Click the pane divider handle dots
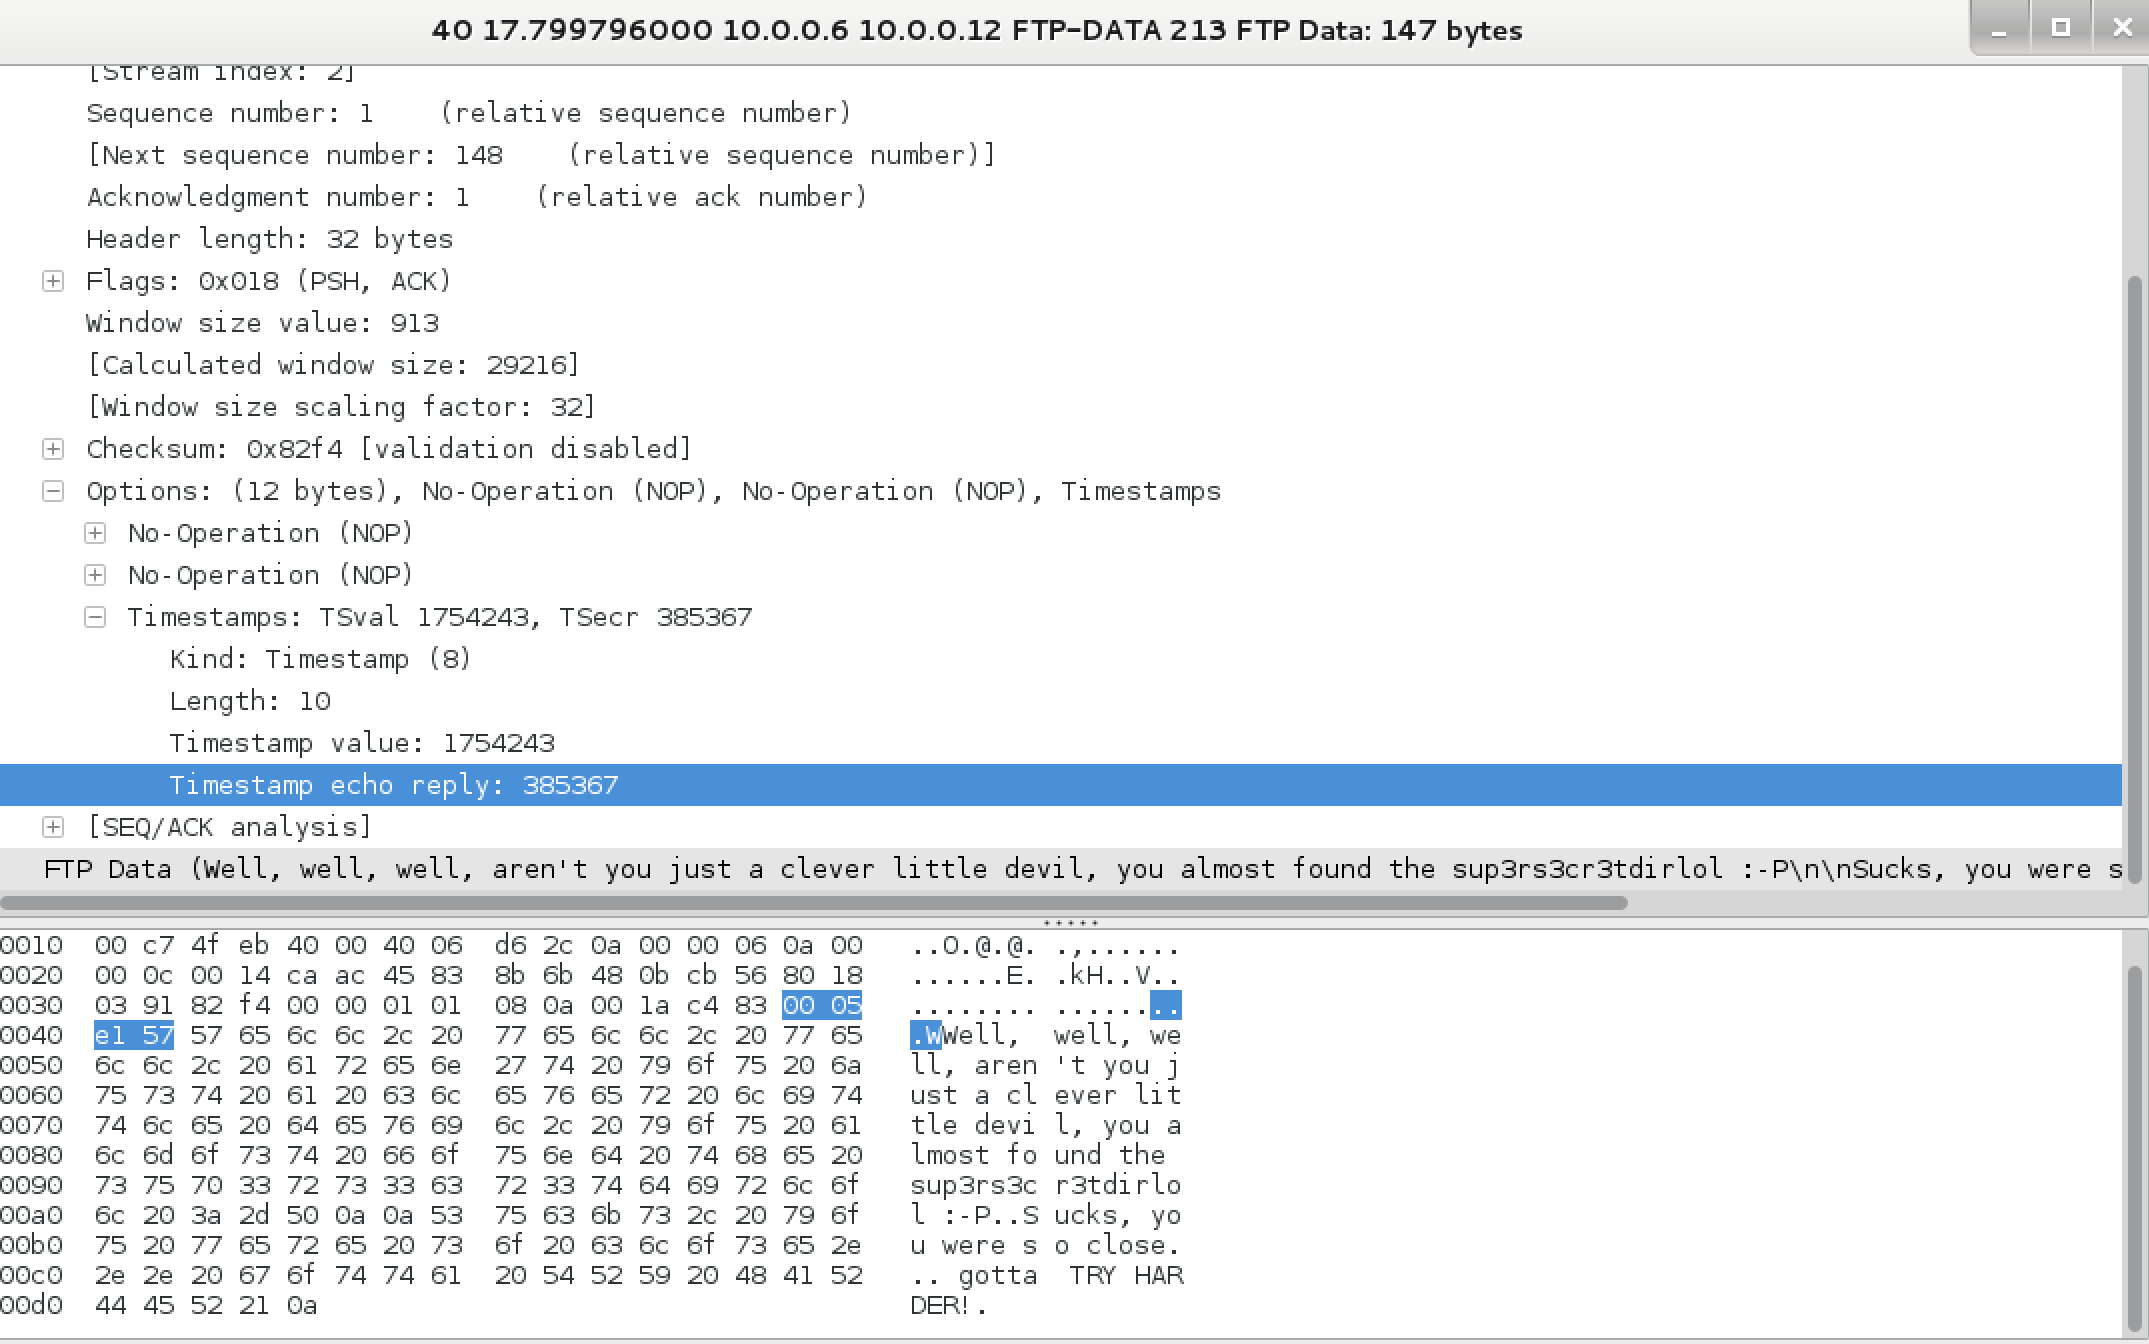The image size is (2149, 1344). 1071,923
